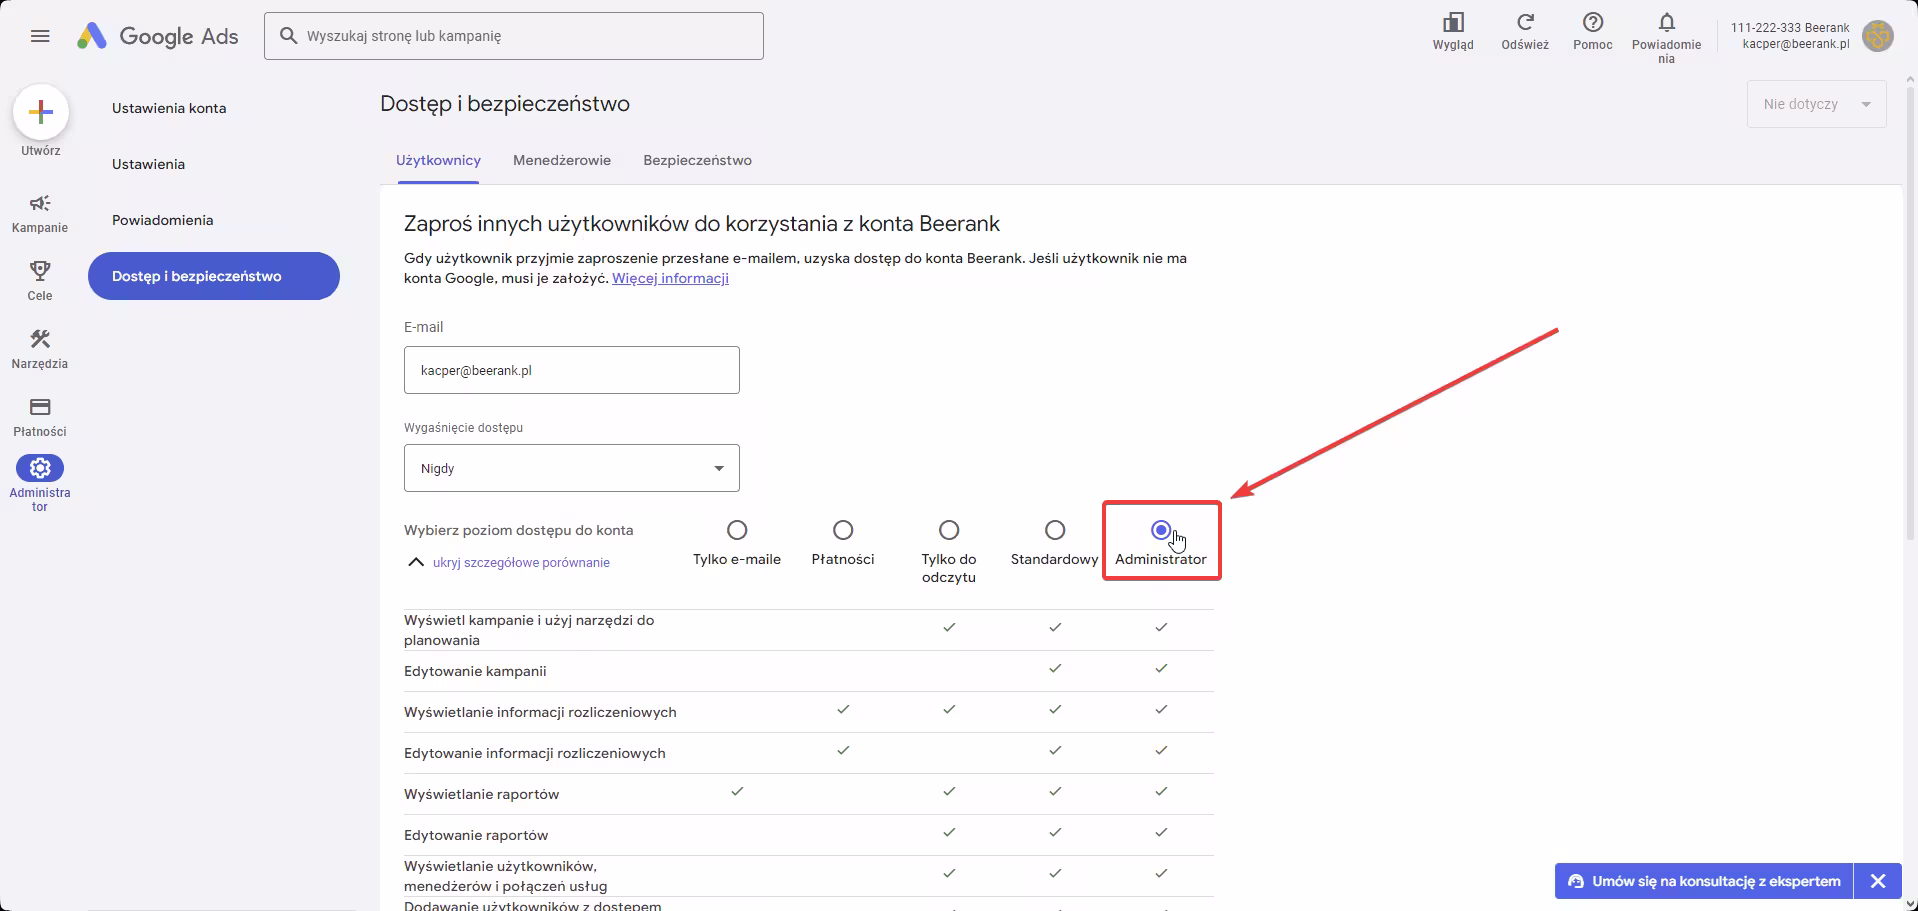Click the Więcej informacji link
Viewport: 1918px width, 911px height.
[x=670, y=278]
